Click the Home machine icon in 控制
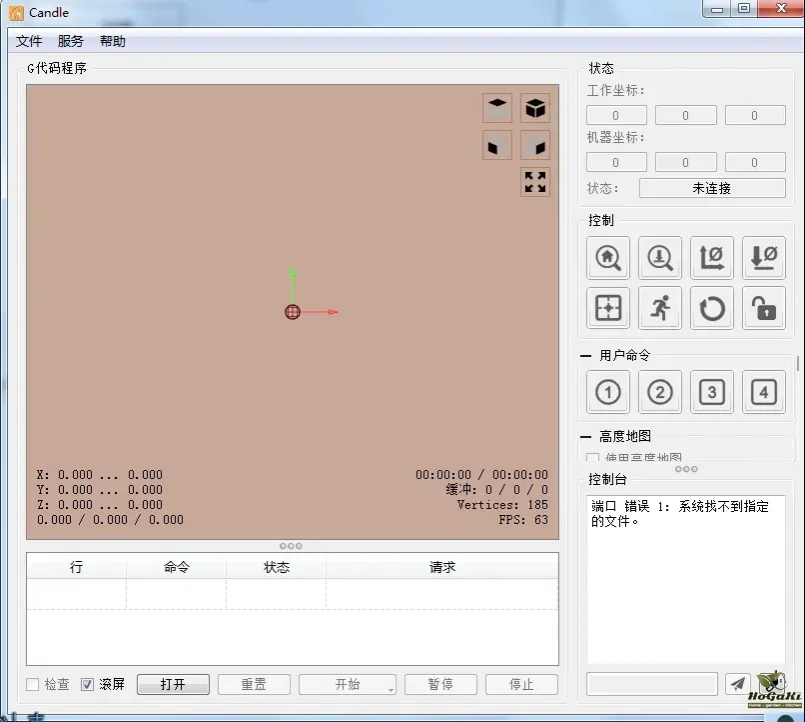The image size is (805, 722). (x=608, y=257)
